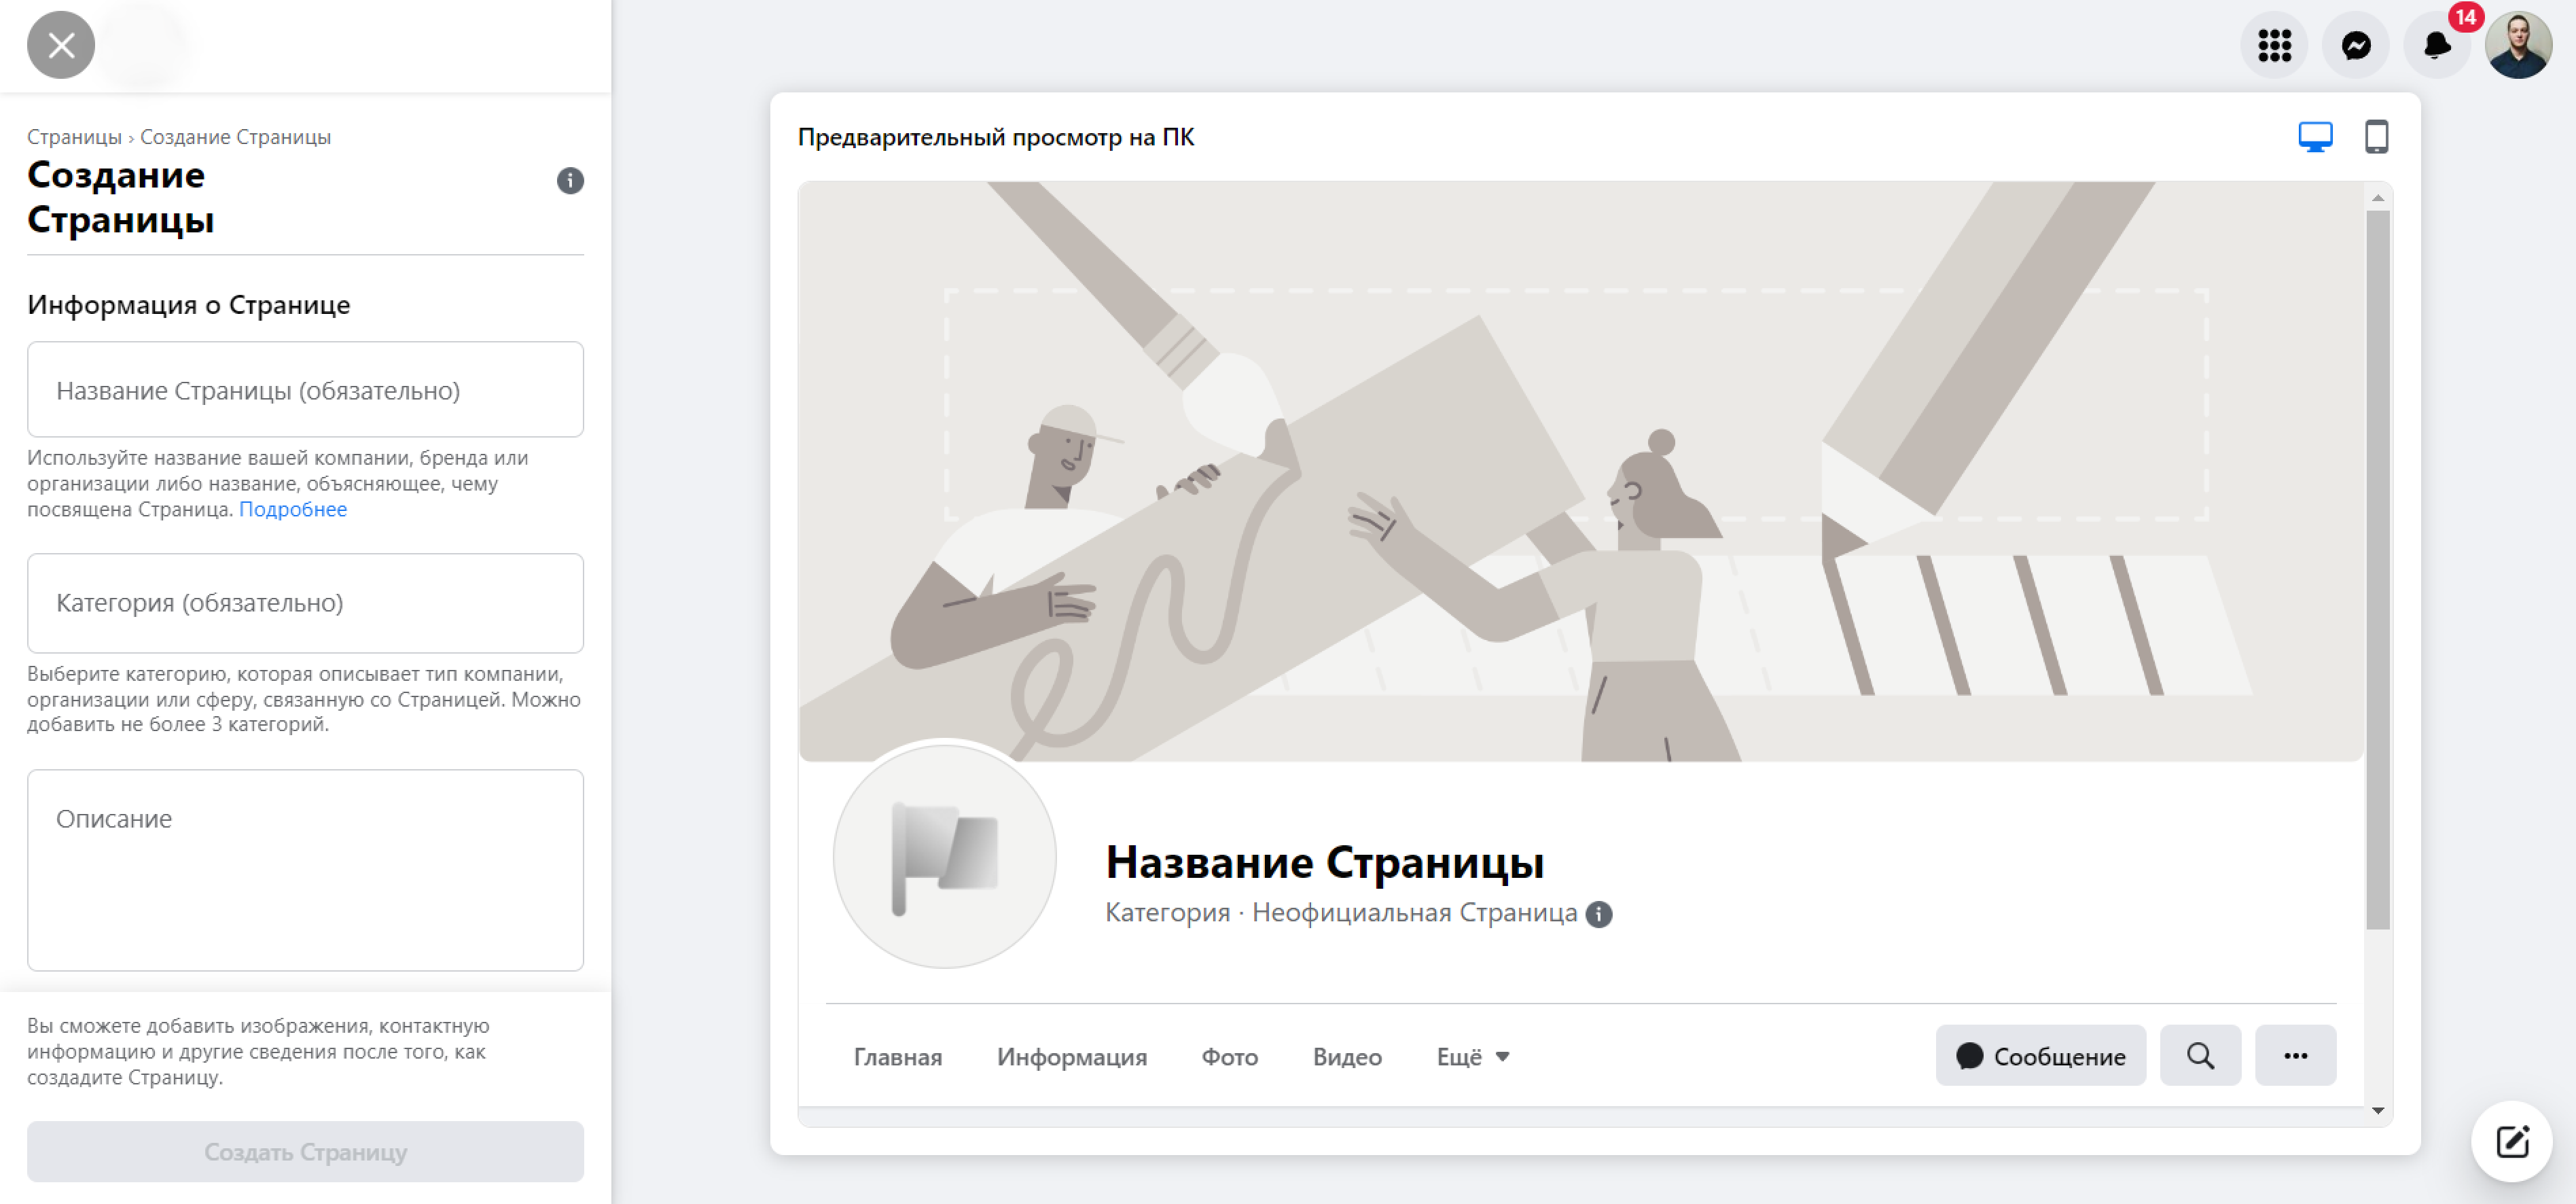Open the three-dots more options button

pyautogui.click(x=2295, y=1055)
